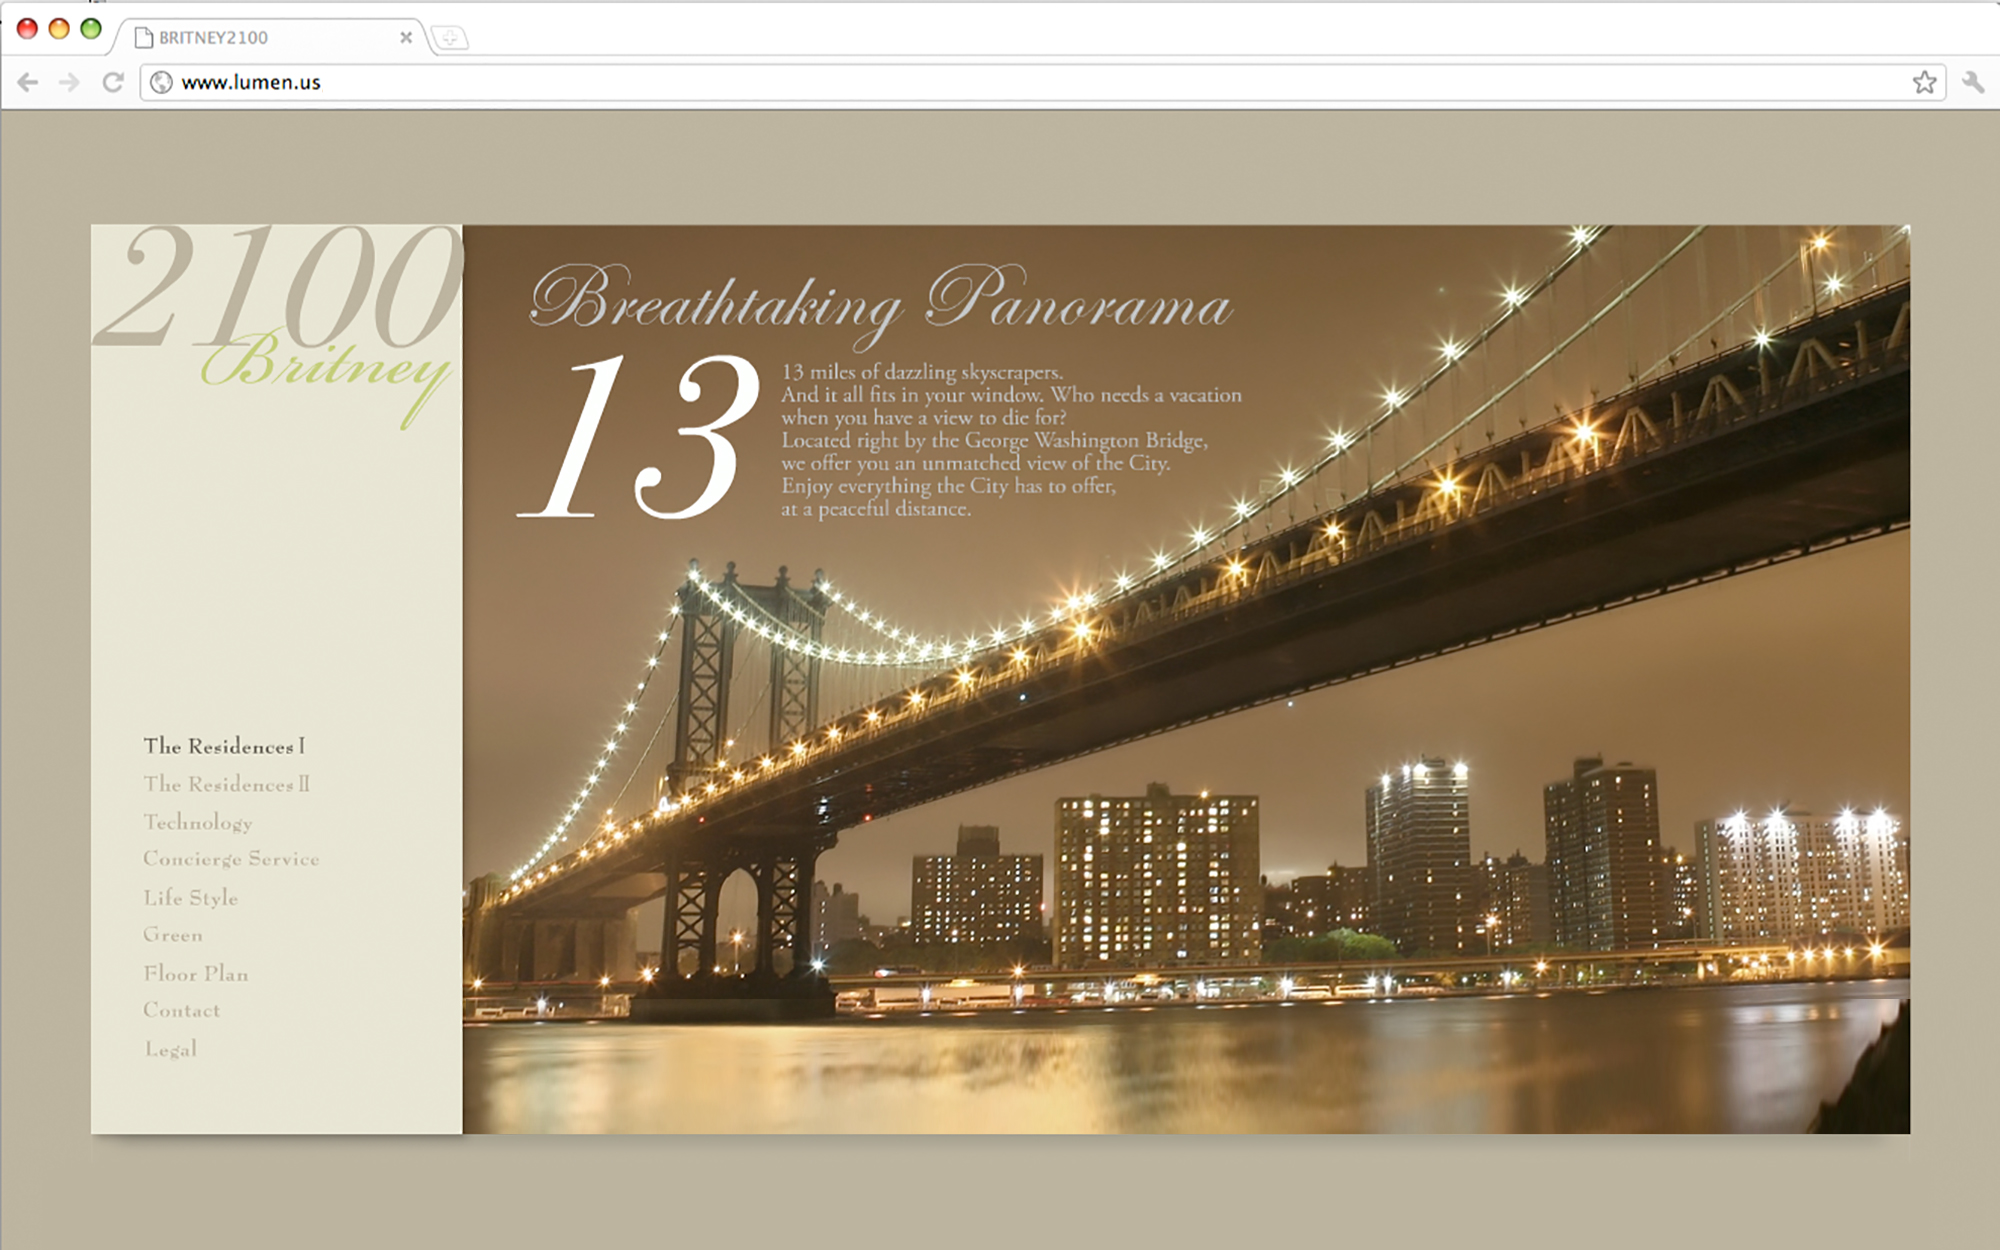Close the BRITNEY2100 tab
The width and height of the screenshot is (2000, 1250).
(406, 38)
